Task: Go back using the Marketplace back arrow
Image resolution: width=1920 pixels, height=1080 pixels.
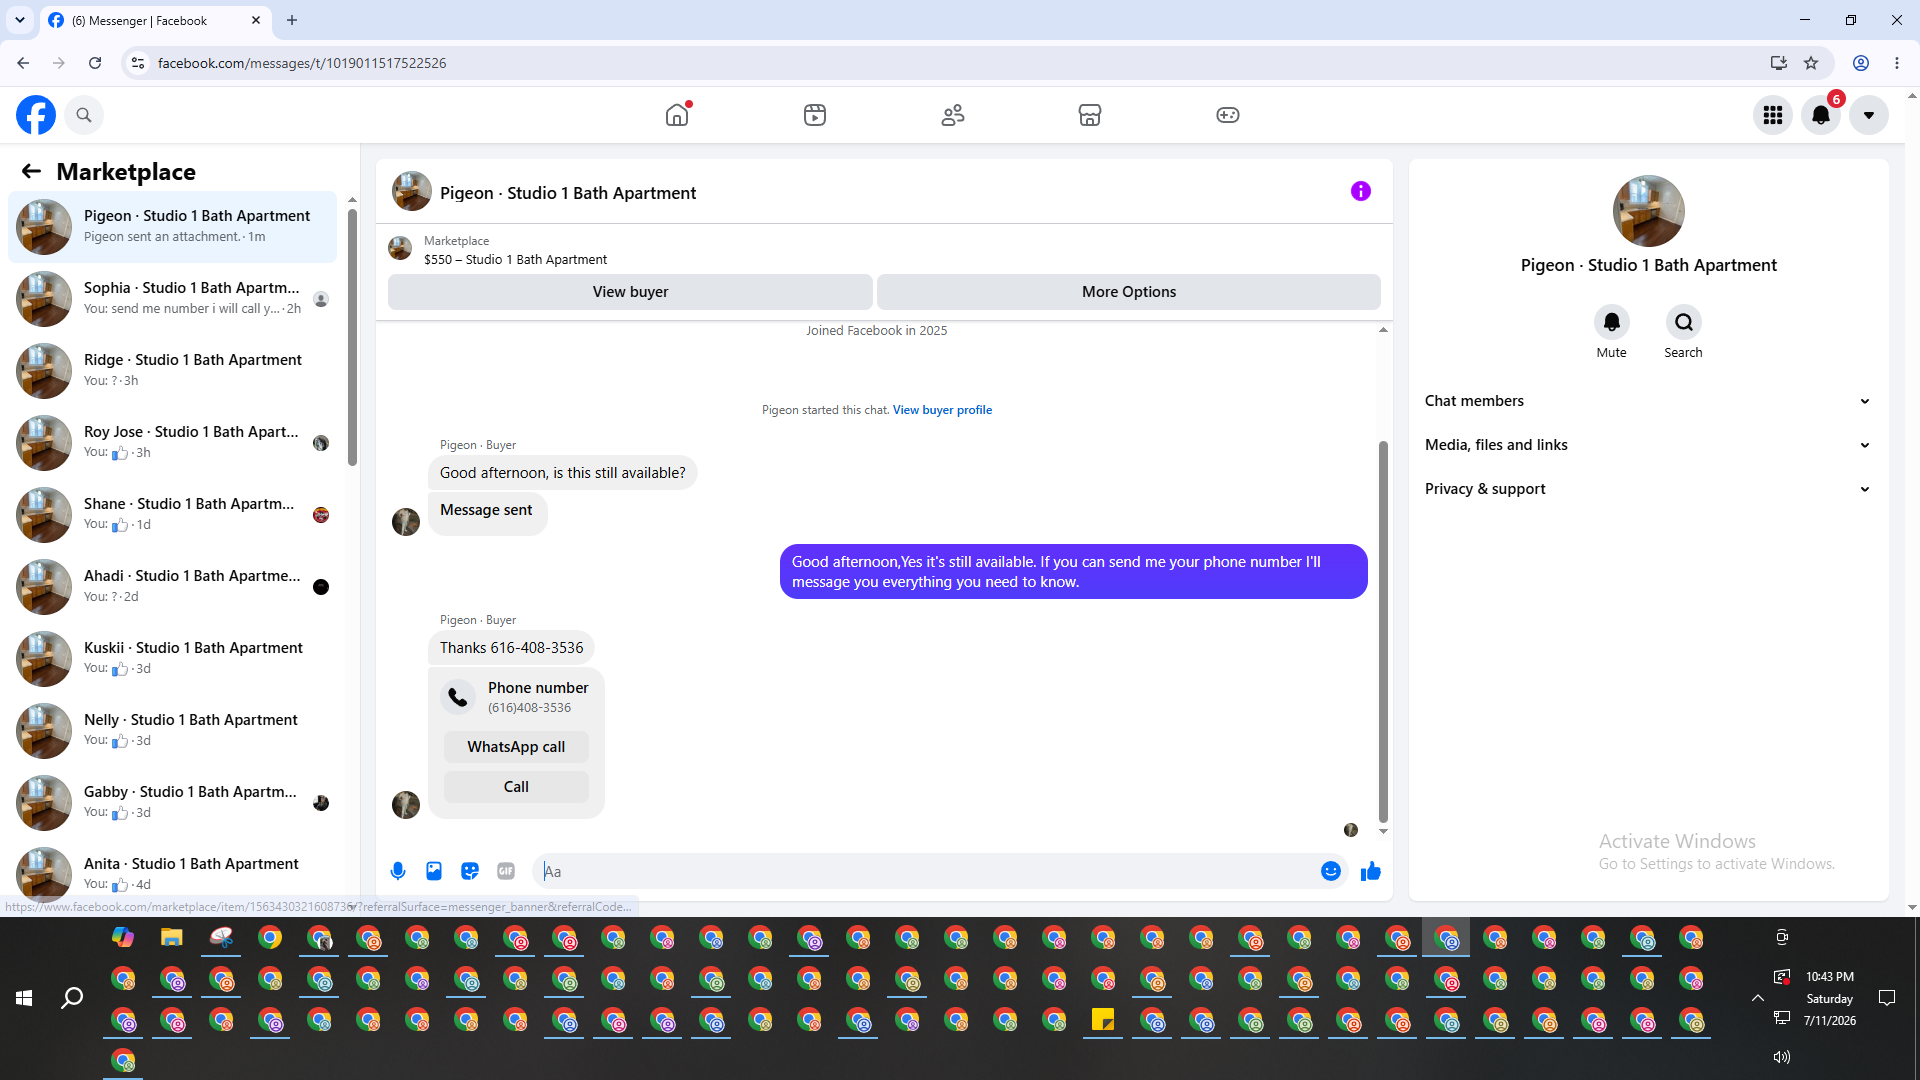Action: pos(31,171)
